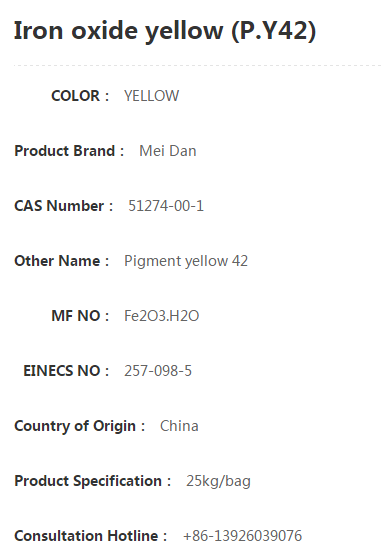The height and width of the screenshot is (555, 382).
Task: Select the formula Fe2O3.H2O
Action: point(161,316)
